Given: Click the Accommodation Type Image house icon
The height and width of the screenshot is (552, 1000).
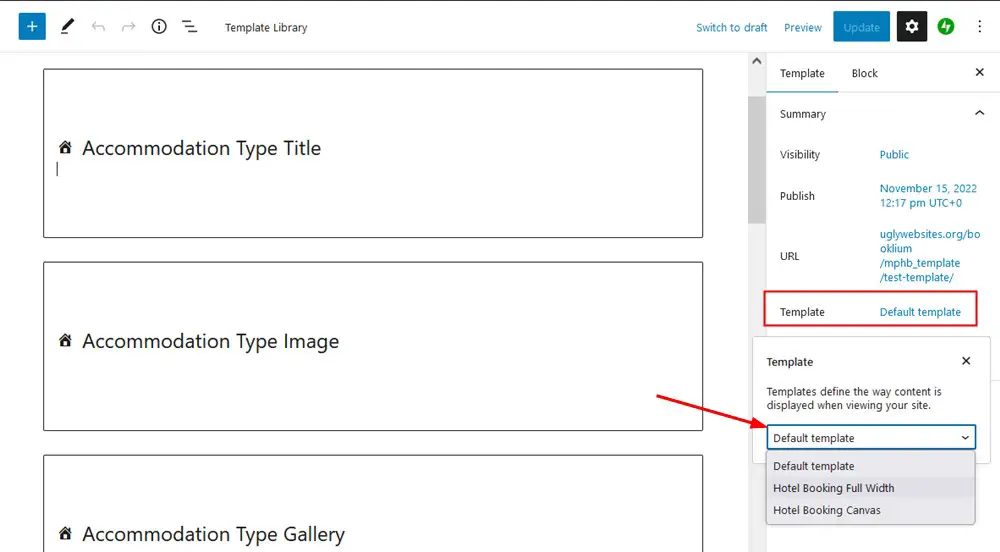Looking at the screenshot, I should tap(65, 341).
